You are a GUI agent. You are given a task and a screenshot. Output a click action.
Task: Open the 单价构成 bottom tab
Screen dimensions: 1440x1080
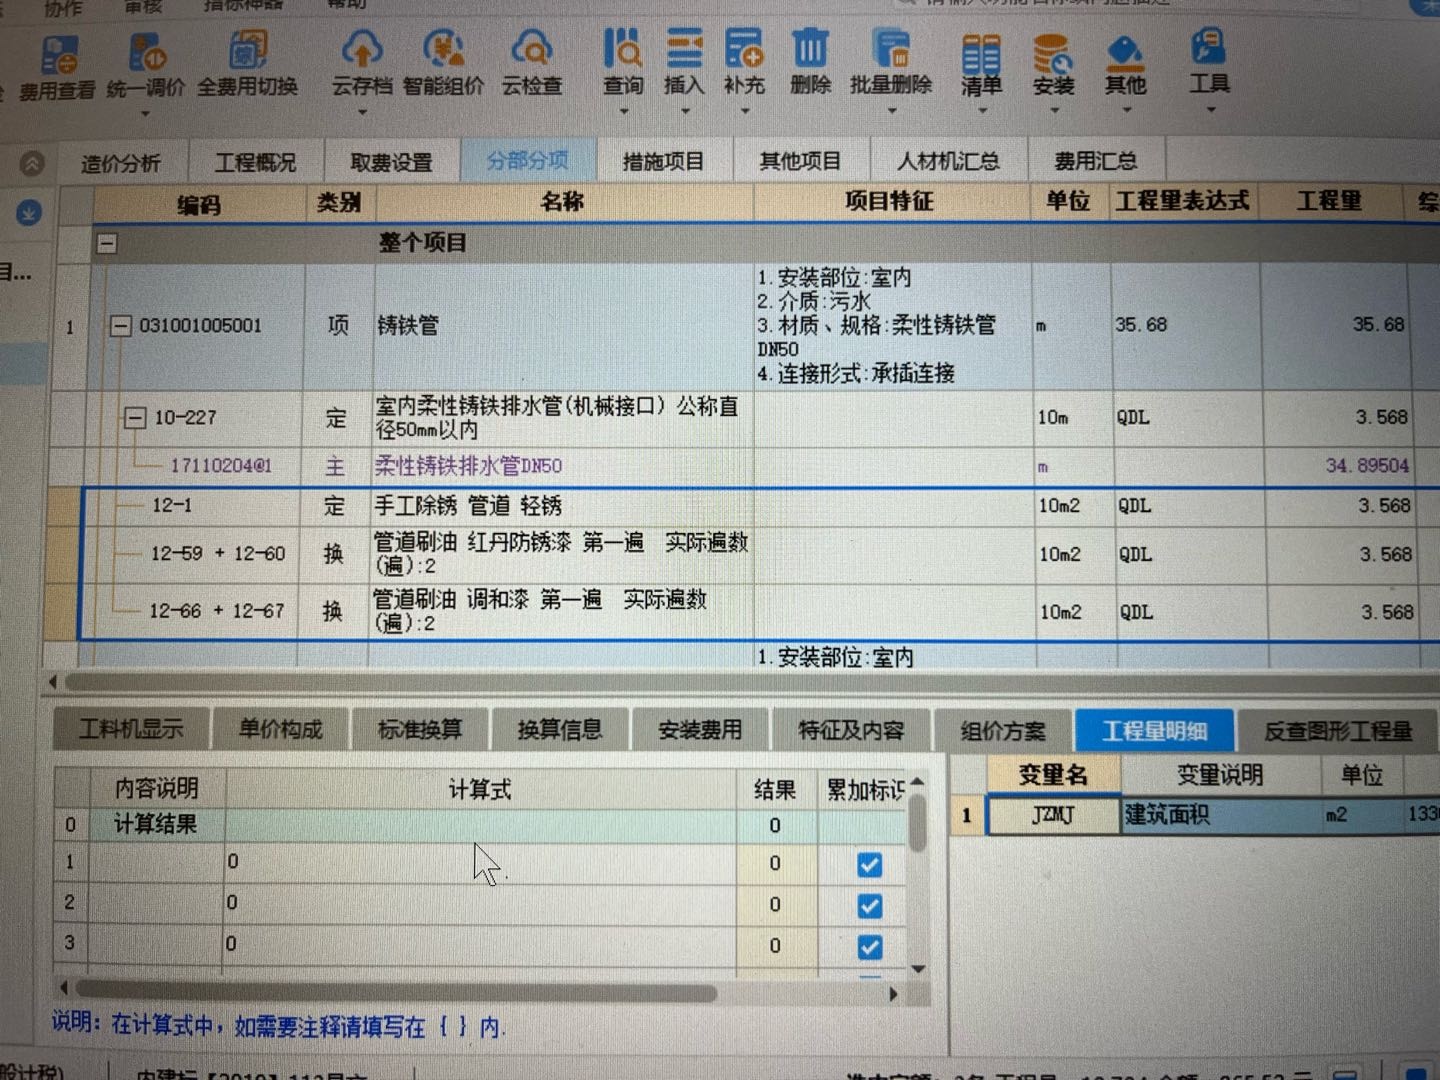[x=280, y=729]
